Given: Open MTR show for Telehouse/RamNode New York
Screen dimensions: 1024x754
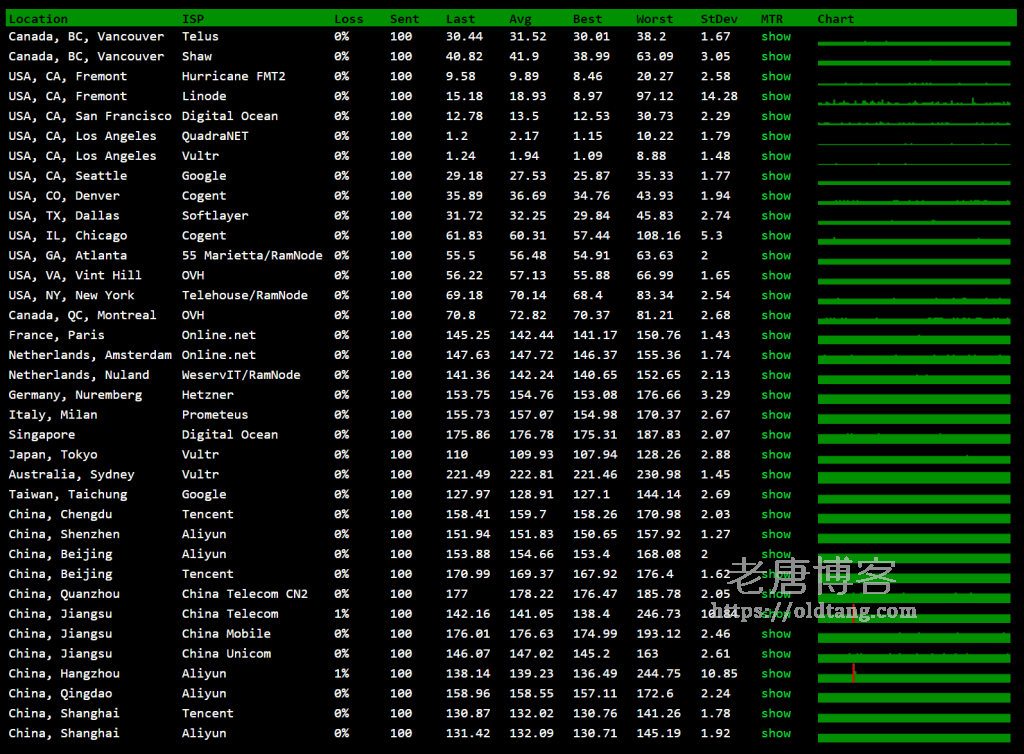Looking at the screenshot, I should point(775,296).
